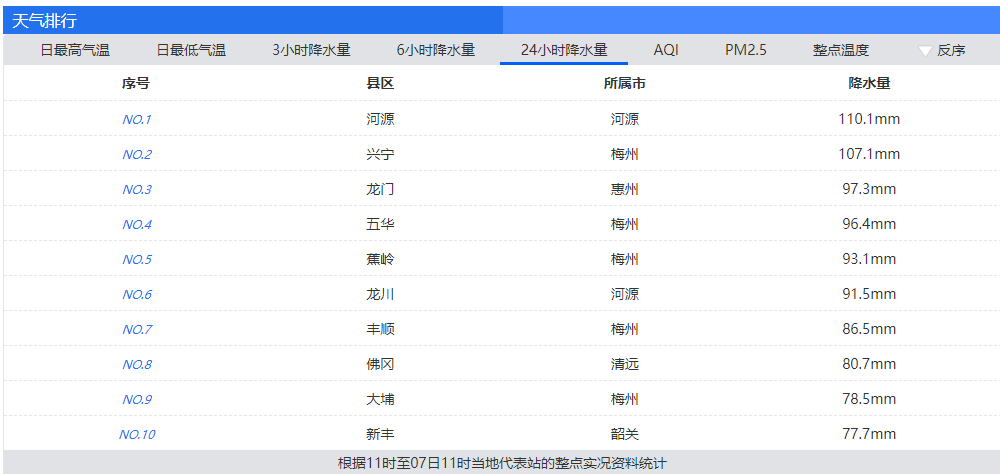Screen dimensions: 1000x474
Task: Open the 3小时降水量 tab
Action: 311,50
